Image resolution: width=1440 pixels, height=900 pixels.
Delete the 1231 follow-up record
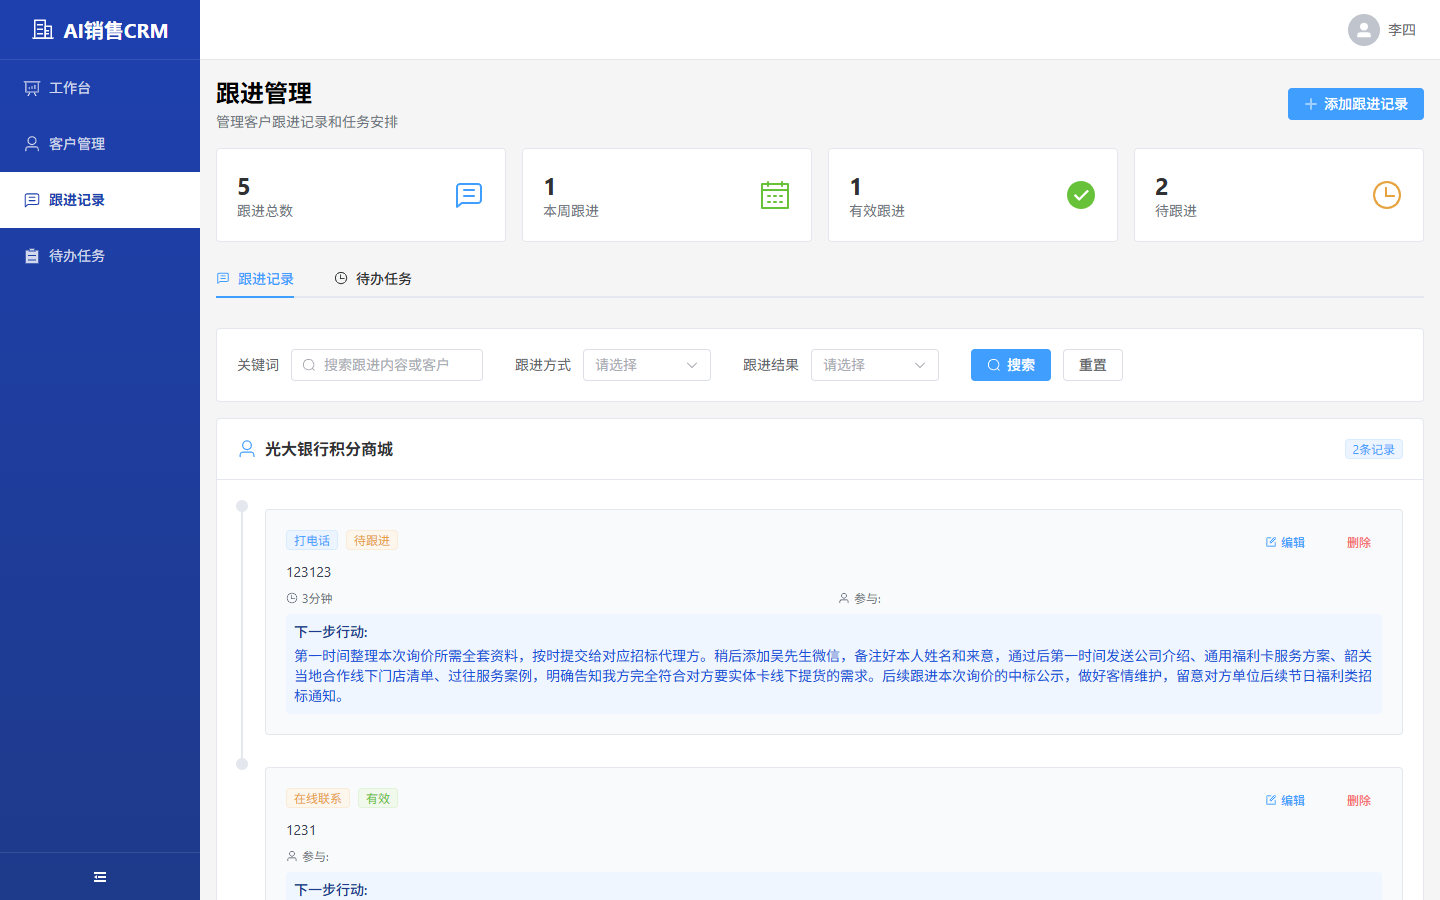coord(1359,800)
